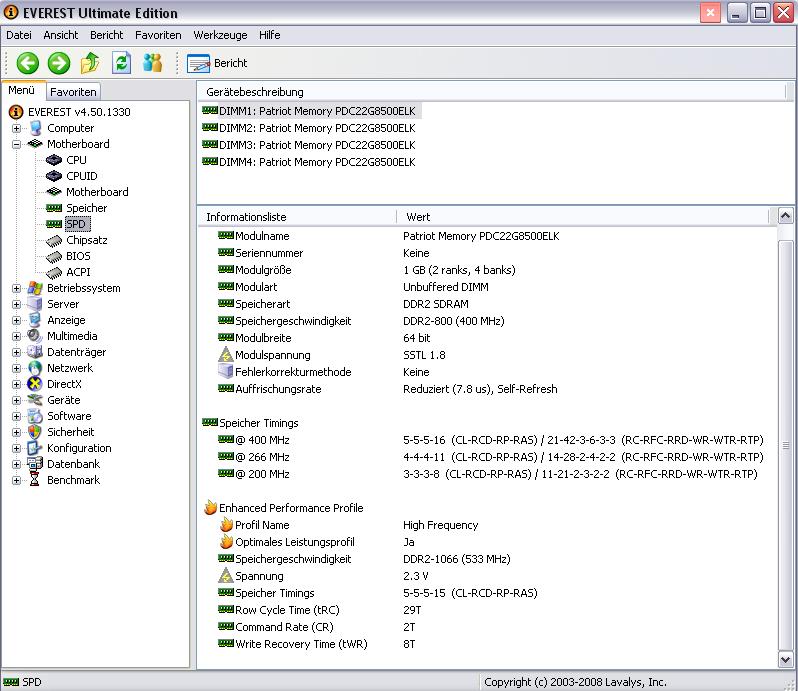Viewport: 798px width, 691px height.
Task: Select the SPD tree item
Action: tap(76, 224)
